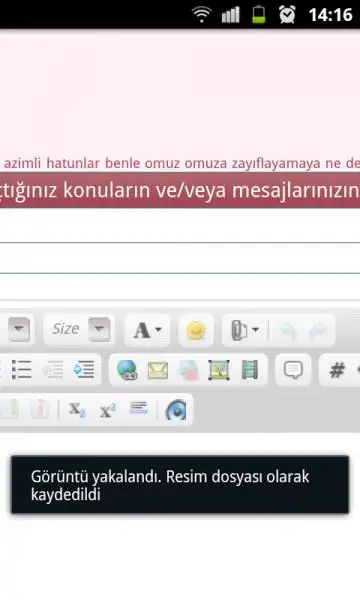This screenshot has width=360, height=600.
Task: Open the paperclip attachments dropdown
Action: (x=245, y=330)
